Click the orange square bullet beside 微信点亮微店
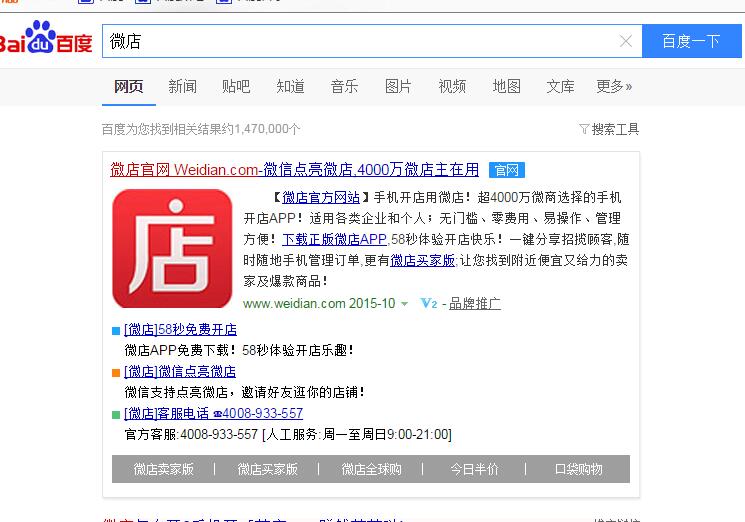 116,372
